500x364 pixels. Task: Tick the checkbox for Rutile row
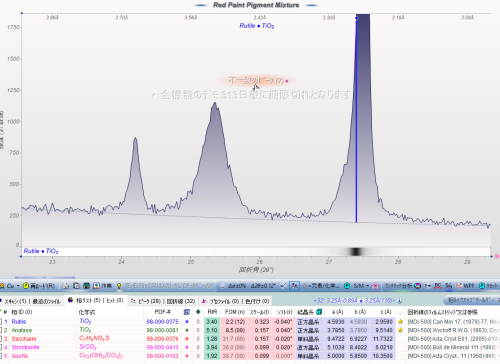(x=1, y=322)
